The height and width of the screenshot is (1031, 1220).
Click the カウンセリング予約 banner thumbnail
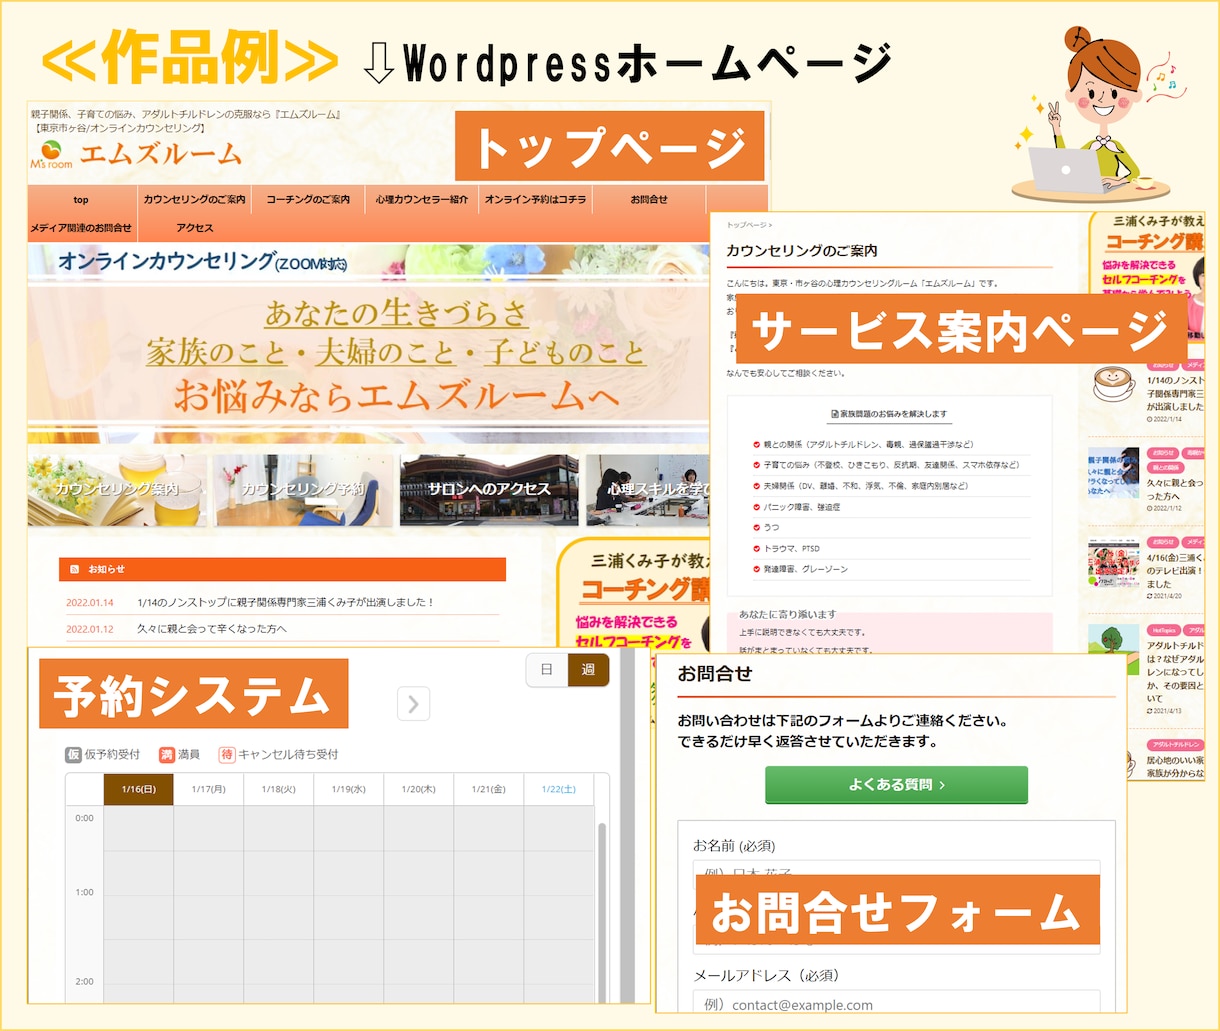(304, 490)
